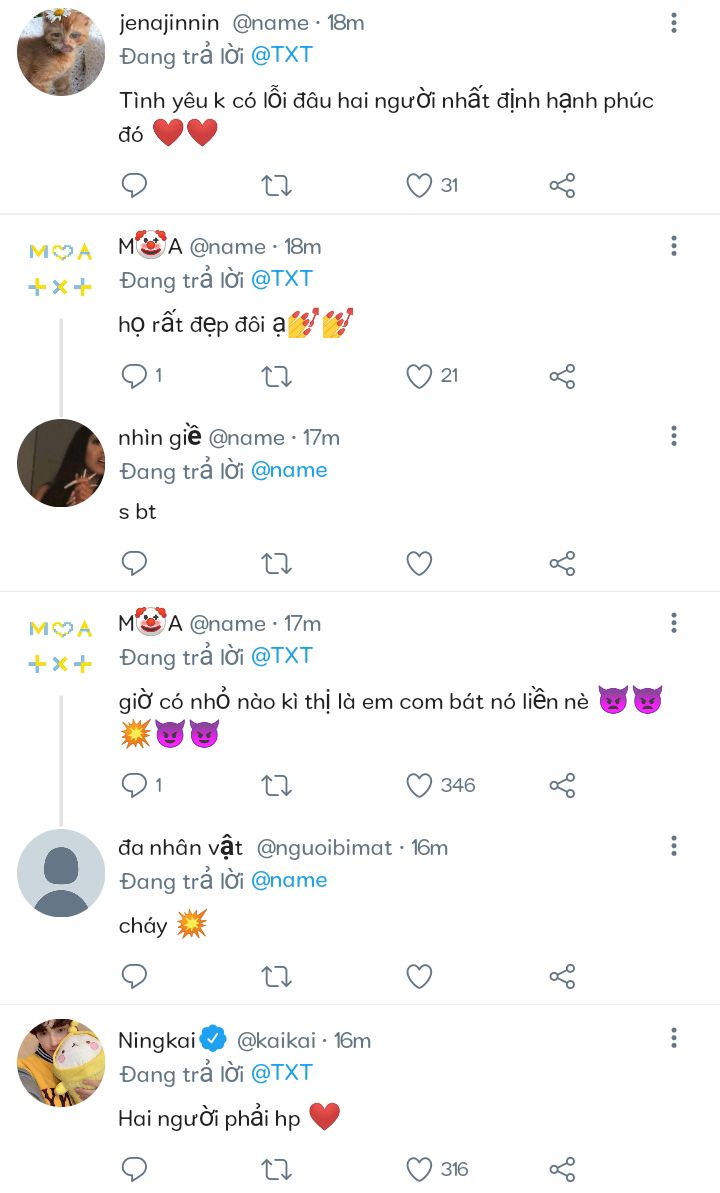Open the @TXT mention in Ningkai's tweet
This screenshot has height=1193, width=720.
pyautogui.click(x=281, y=1073)
